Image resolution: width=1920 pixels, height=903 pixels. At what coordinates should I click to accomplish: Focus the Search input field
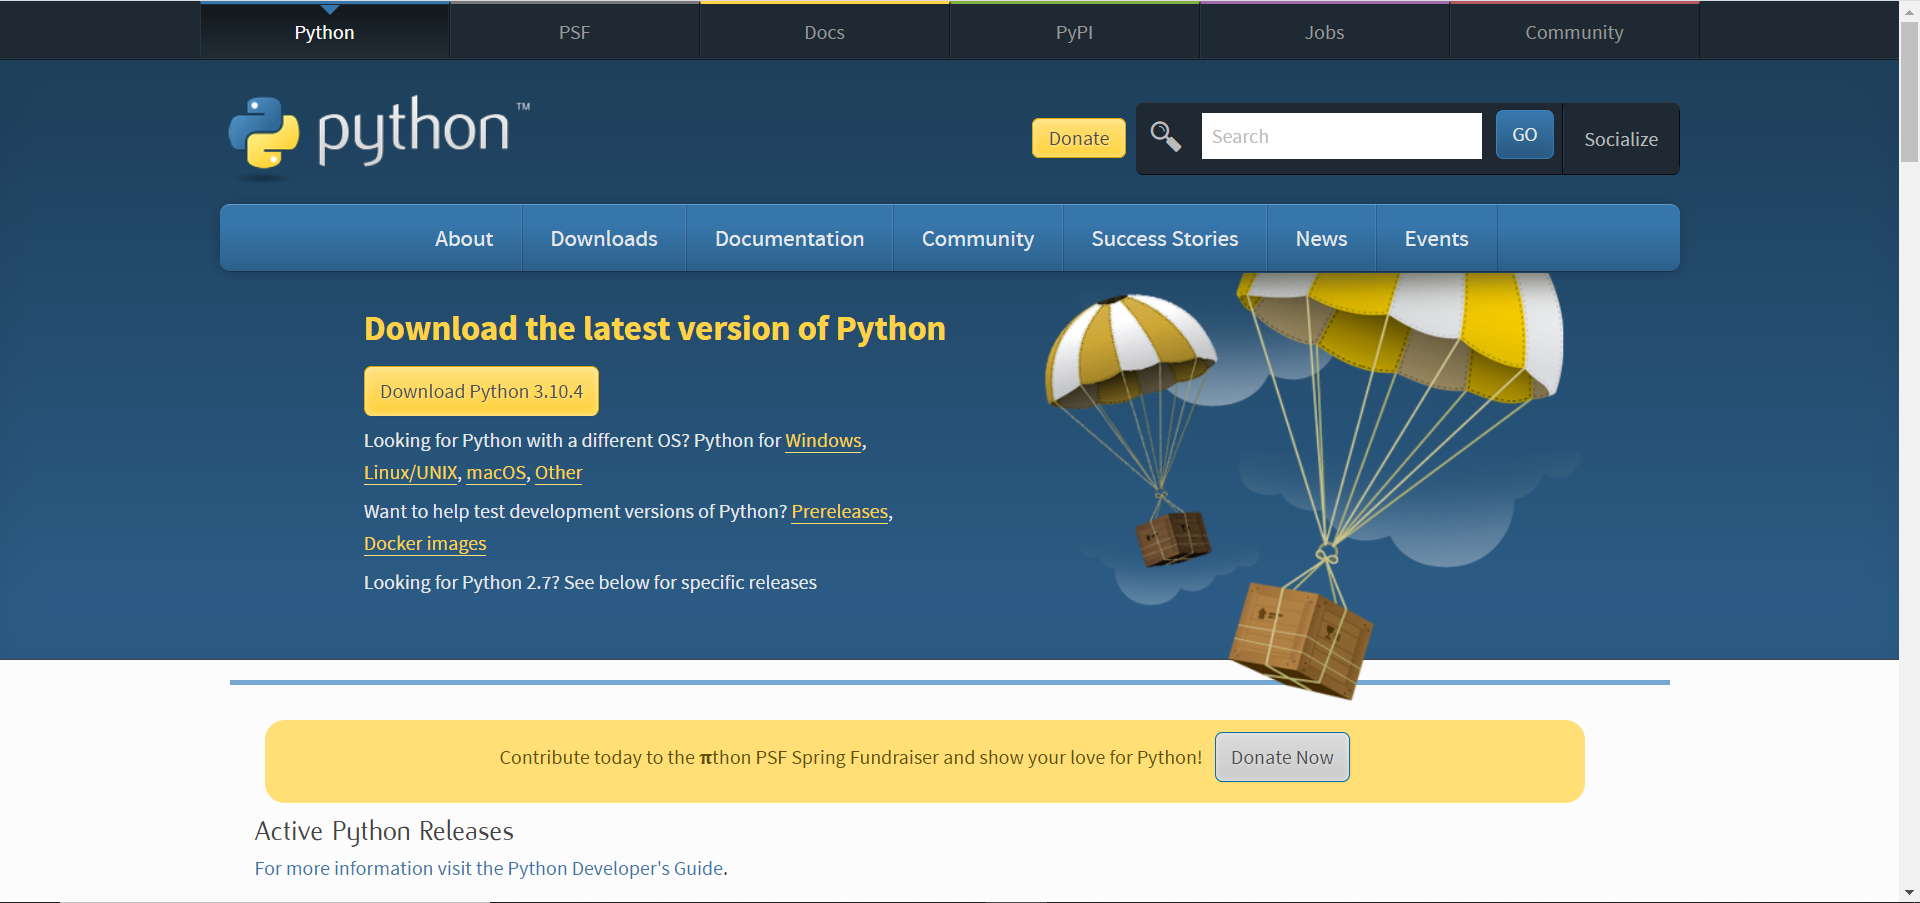[x=1342, y=136]
